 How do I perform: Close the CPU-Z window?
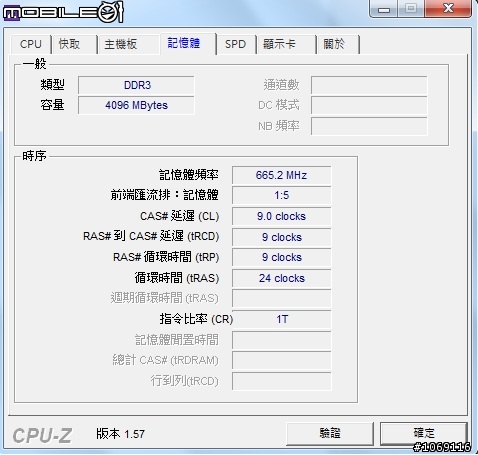click(449, 8)
